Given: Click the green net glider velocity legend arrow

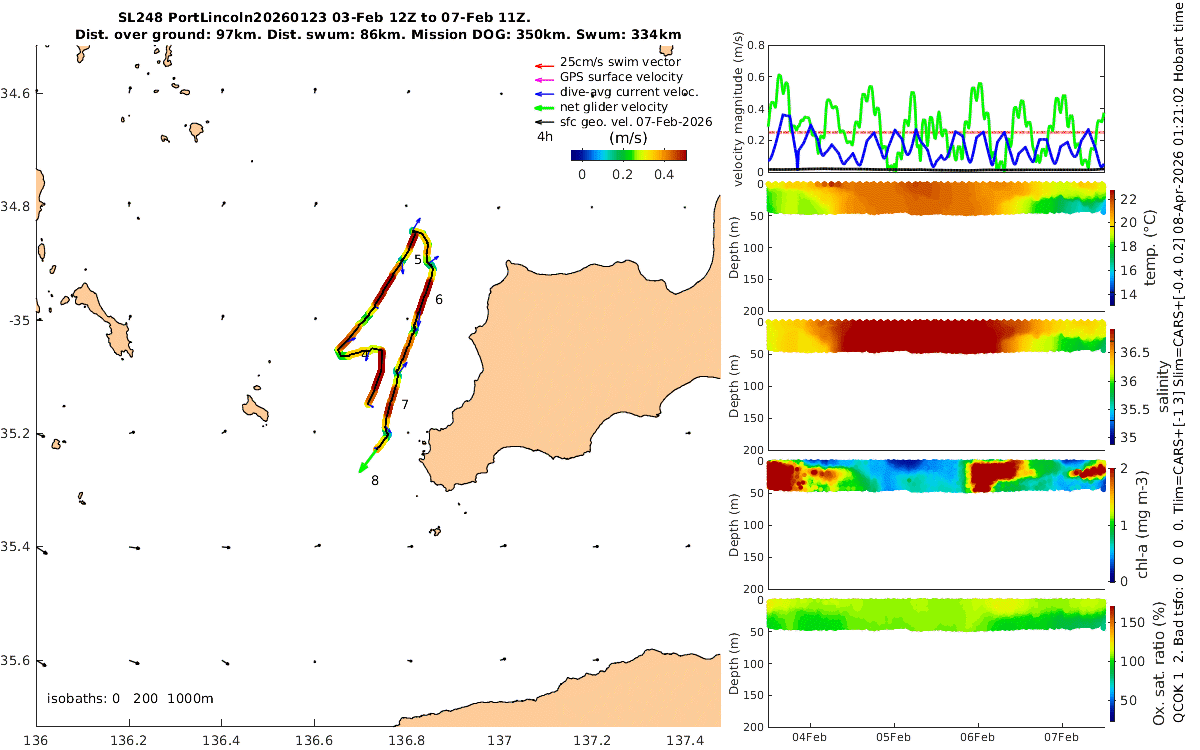Looking at the screenshot, I should pyautogui.click(x=545, y=107).
